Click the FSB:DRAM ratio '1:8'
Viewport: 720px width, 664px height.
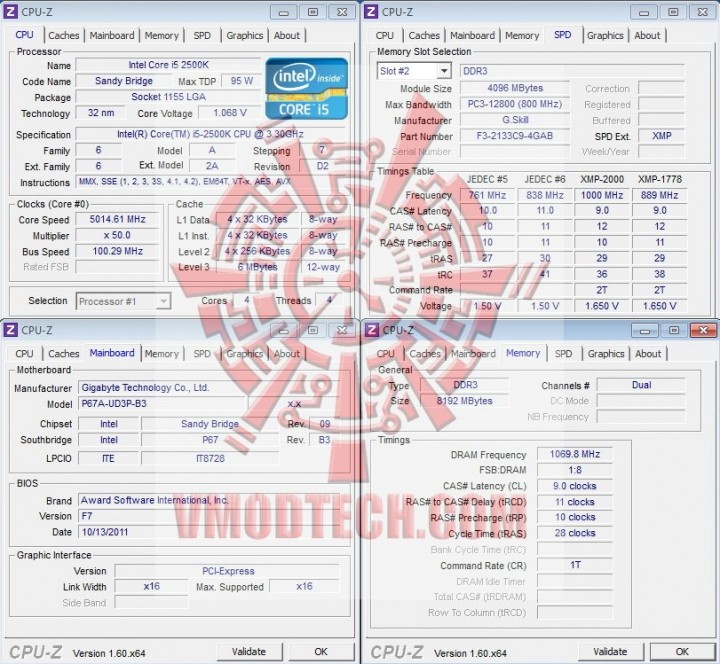point(574,470)
